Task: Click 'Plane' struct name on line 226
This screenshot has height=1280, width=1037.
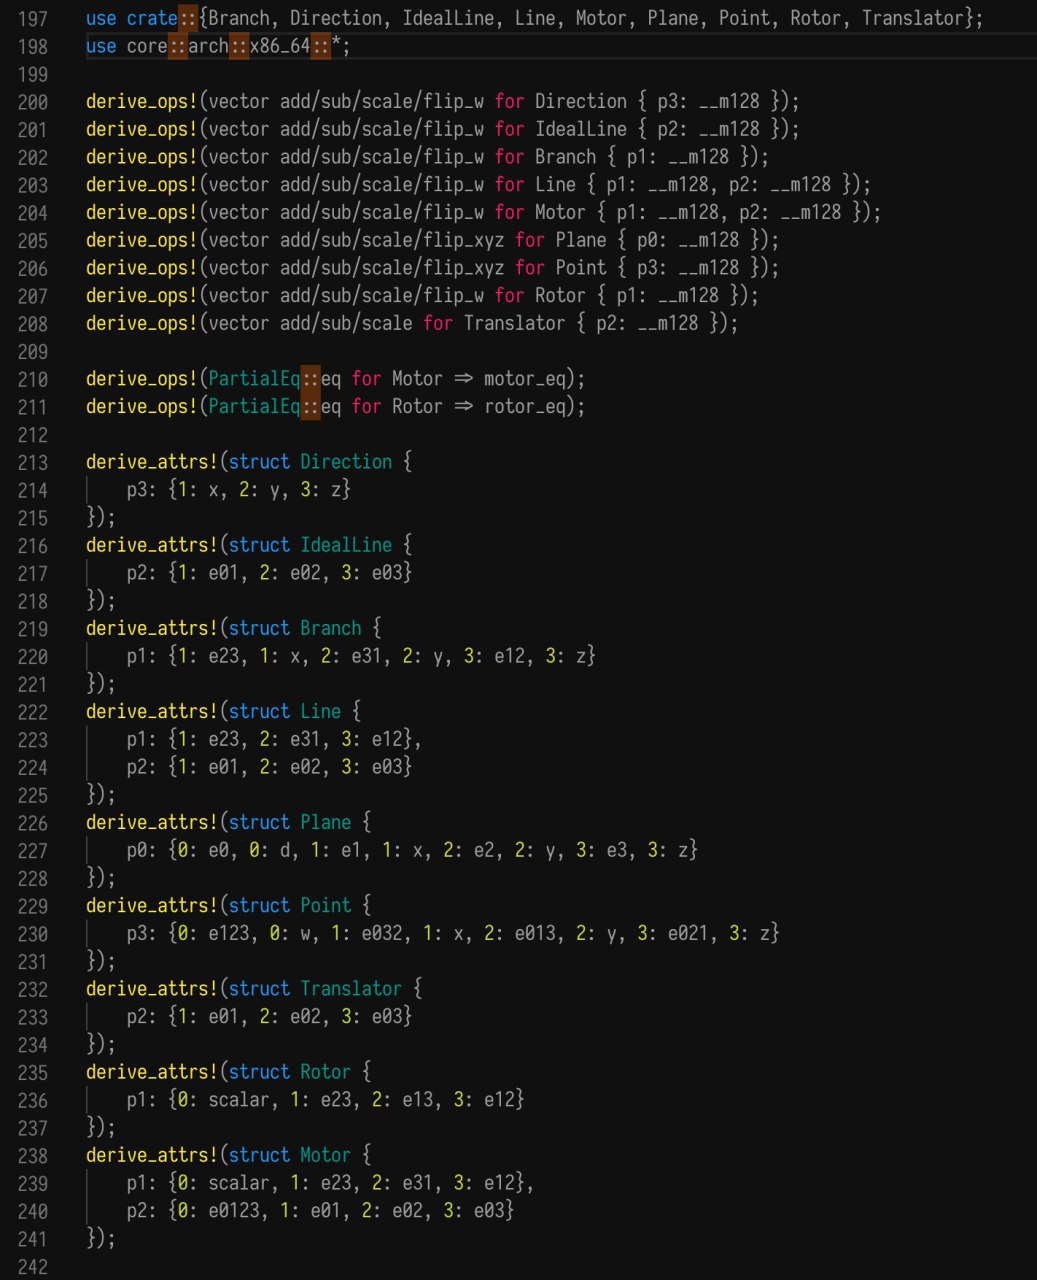Action: point(326,823)
